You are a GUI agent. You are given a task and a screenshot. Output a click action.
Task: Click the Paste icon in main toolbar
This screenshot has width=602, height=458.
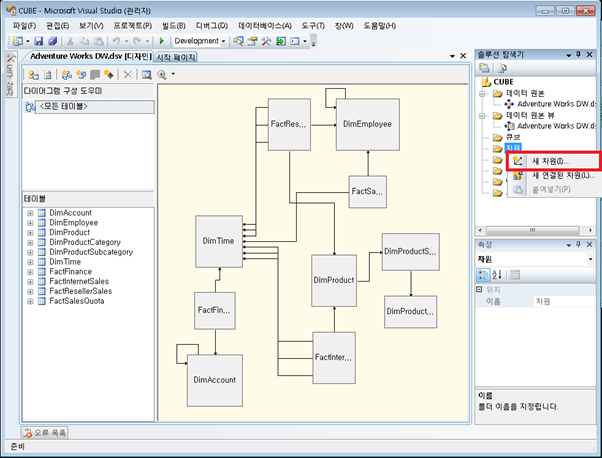[x=99, y=41]
